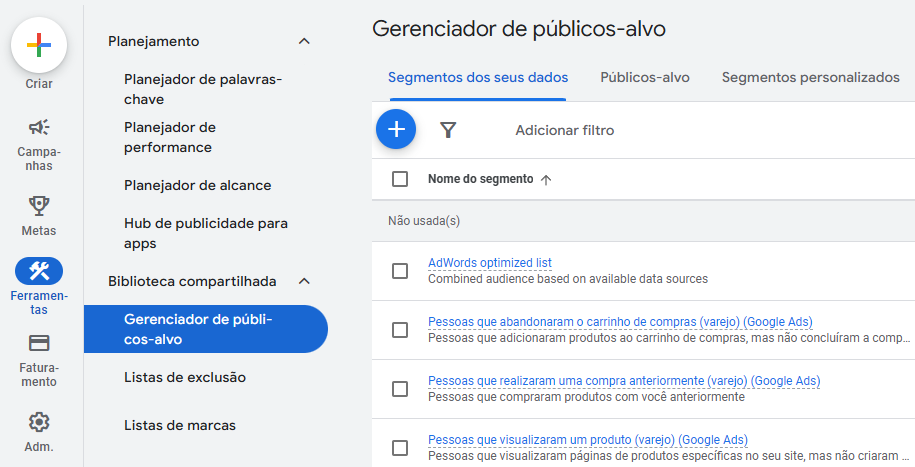Click the funnel filter icon
The width and height of the screenshot is (915, 467).
[x=448, y=130]
